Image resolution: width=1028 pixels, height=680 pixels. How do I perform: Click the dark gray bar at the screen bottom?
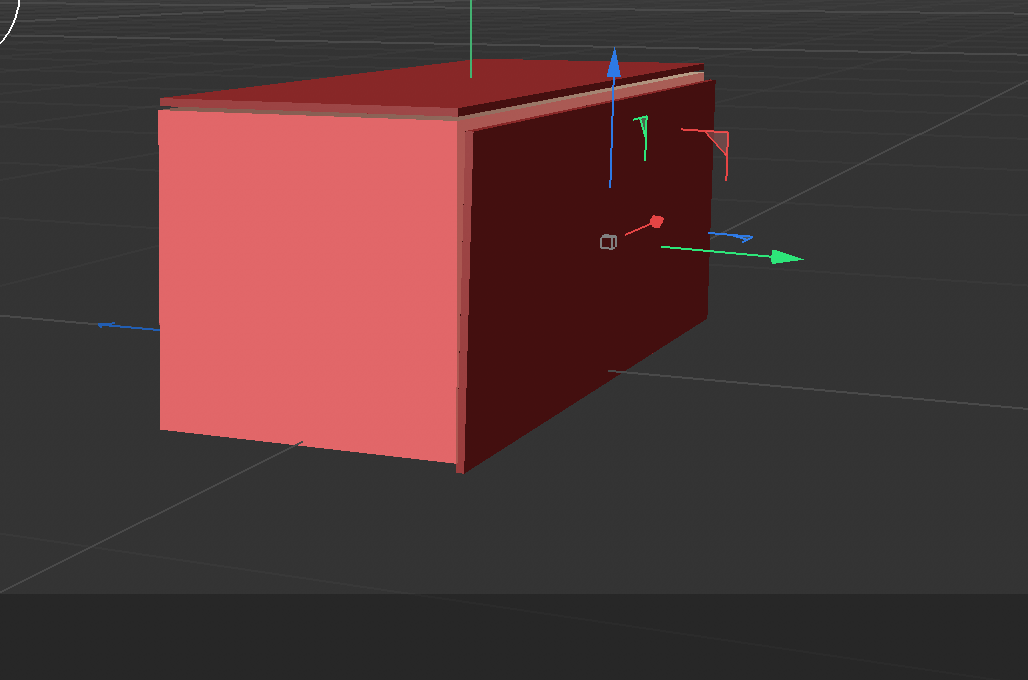tap(514, 640)
